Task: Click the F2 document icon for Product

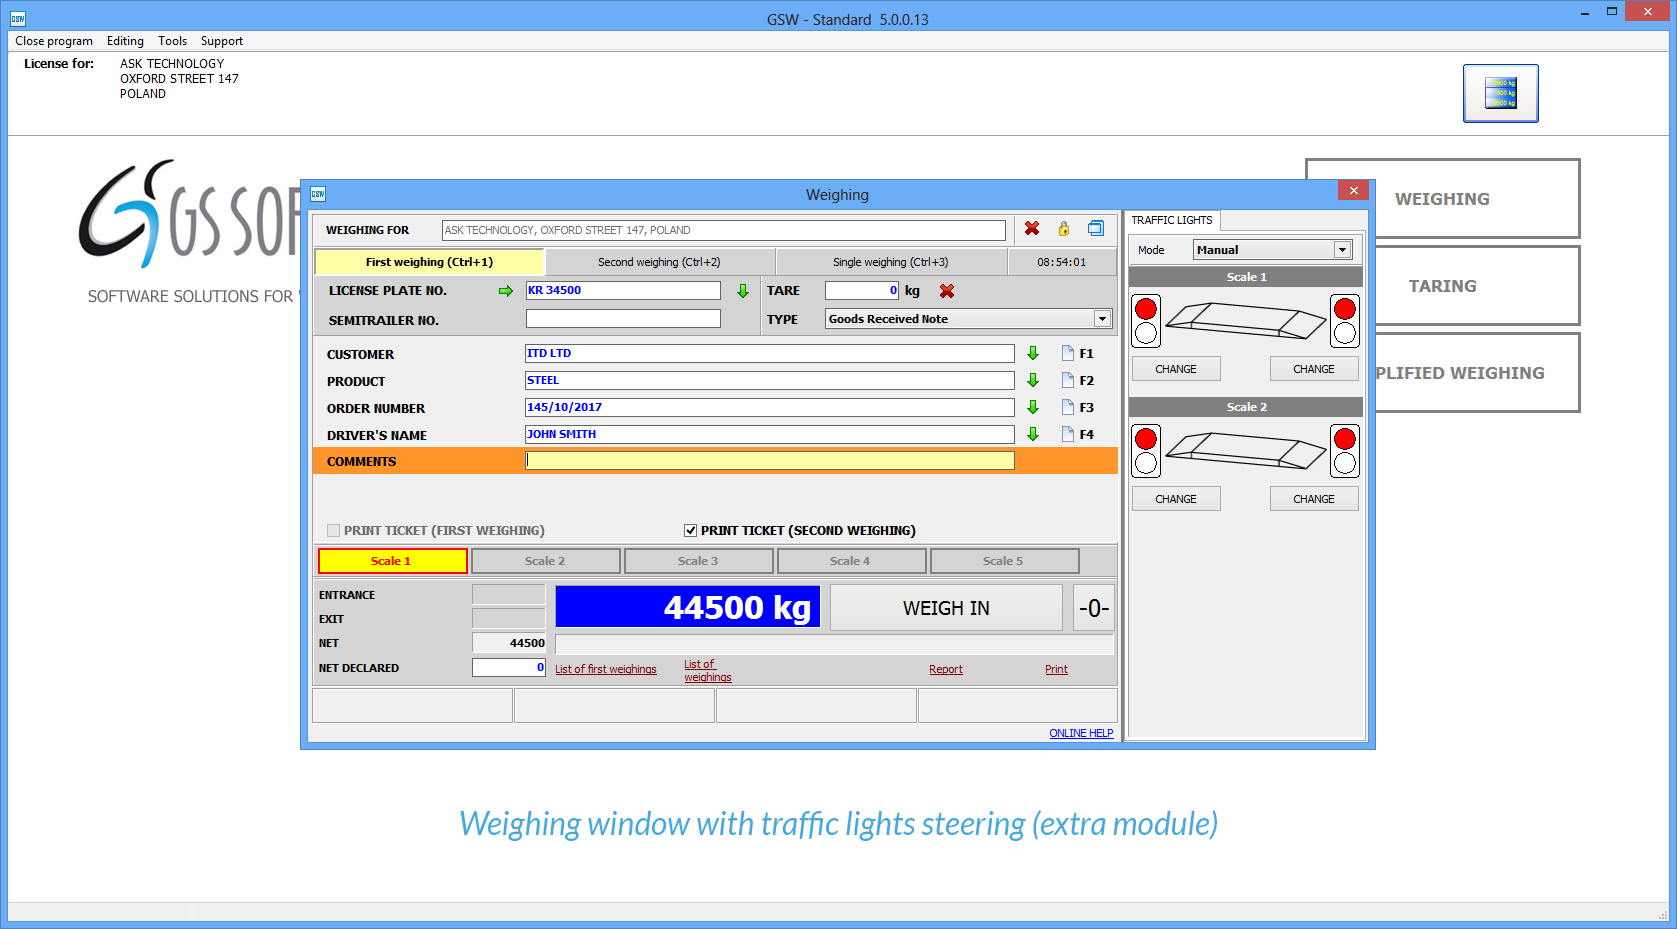Action: [1068, 380]
